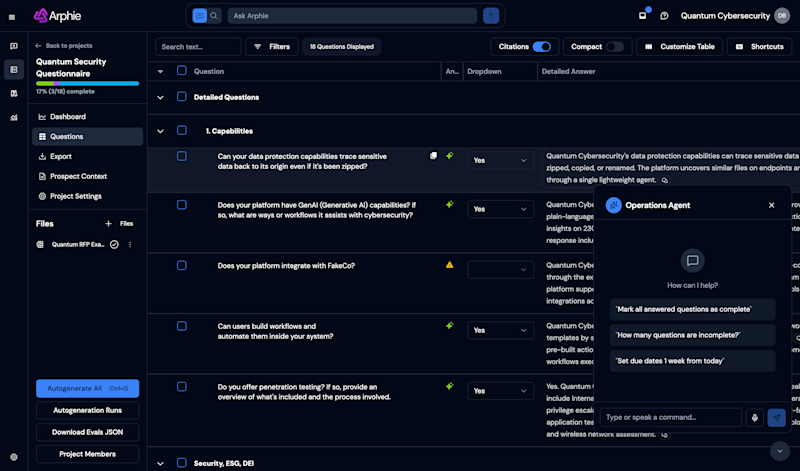
Task: Click copy icon on data protection question
Action: [x=433, y=156]
